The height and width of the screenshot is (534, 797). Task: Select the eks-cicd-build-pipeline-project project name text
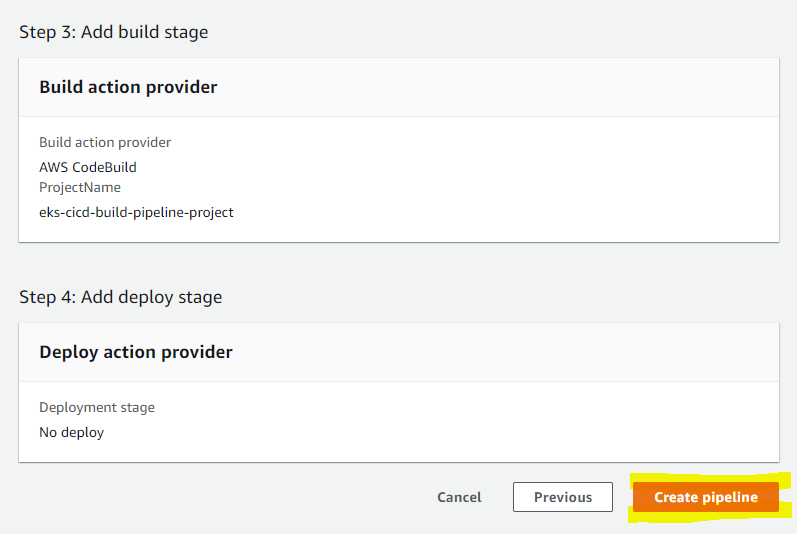click(136, 212)
